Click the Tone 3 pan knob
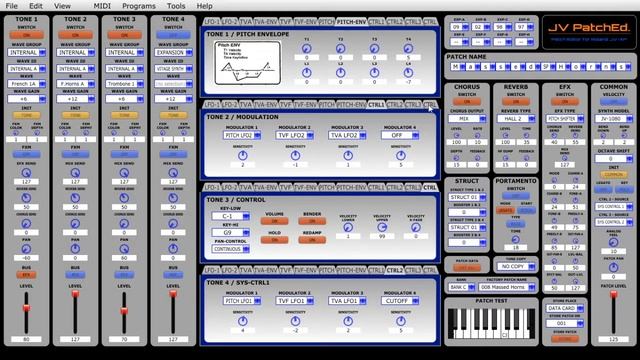 coord(124,249)
